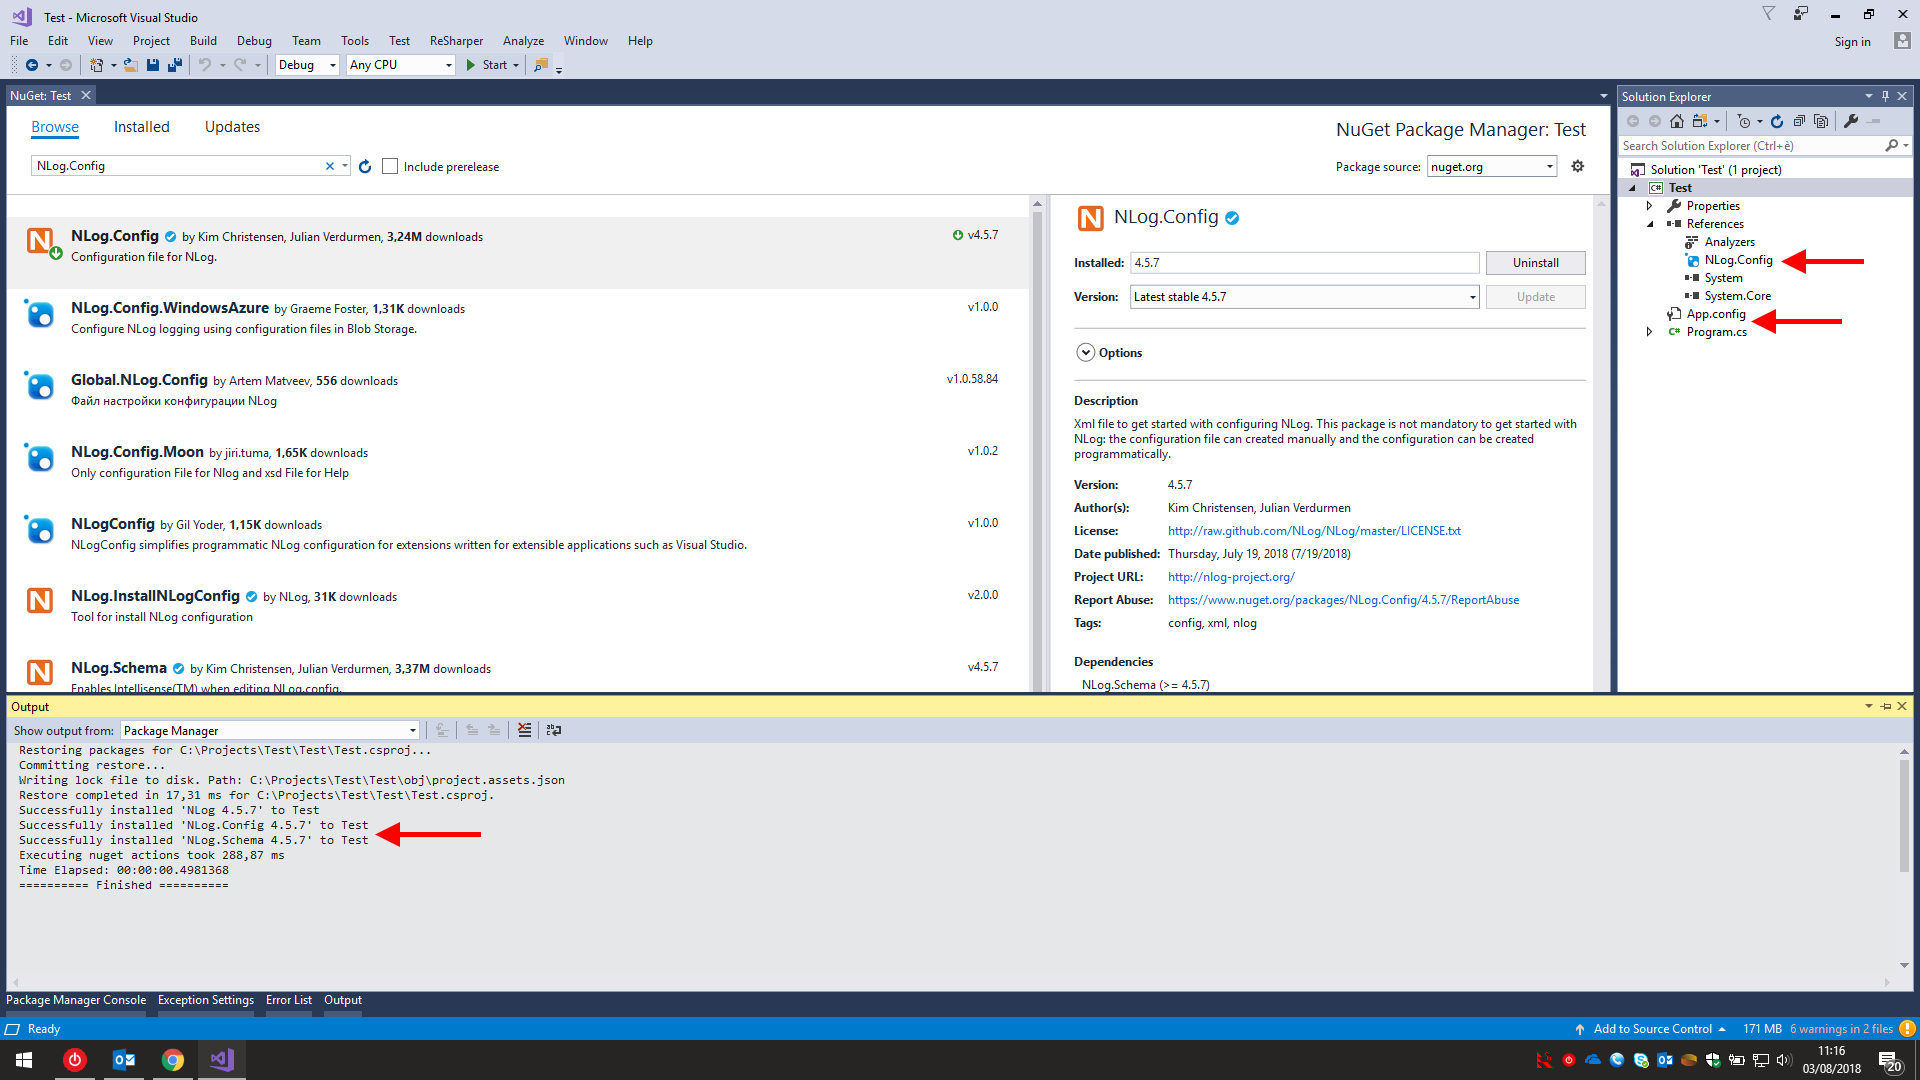Open the Version Latest stable 4.5.7 dropdown

coord(1304,297)
